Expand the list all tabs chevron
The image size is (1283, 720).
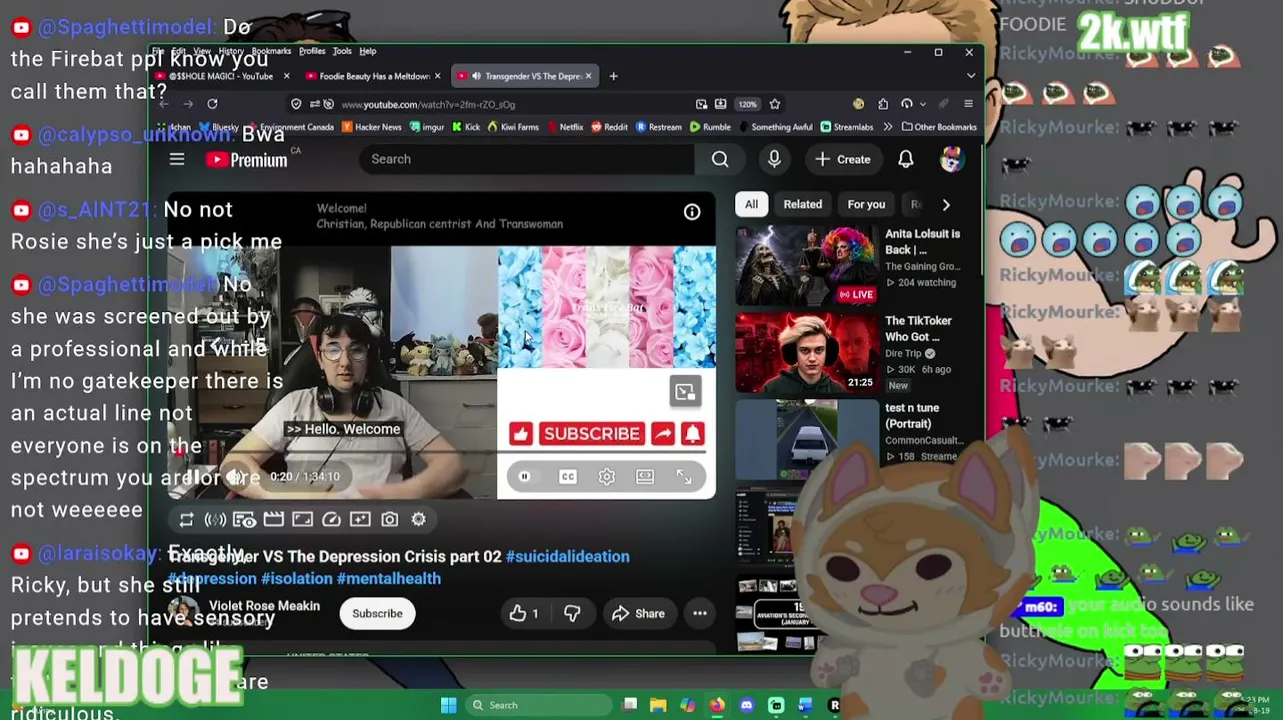970,76
